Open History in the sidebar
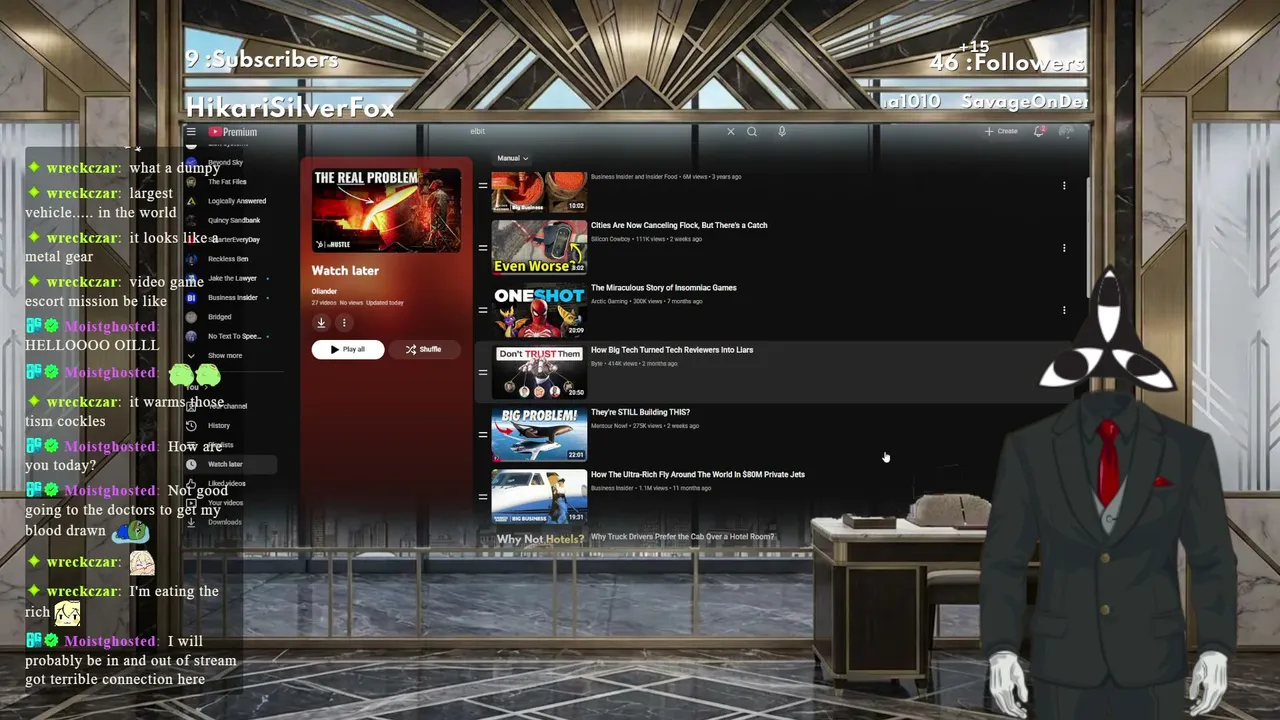This screenshot has height=720, width=1280. 229,425
